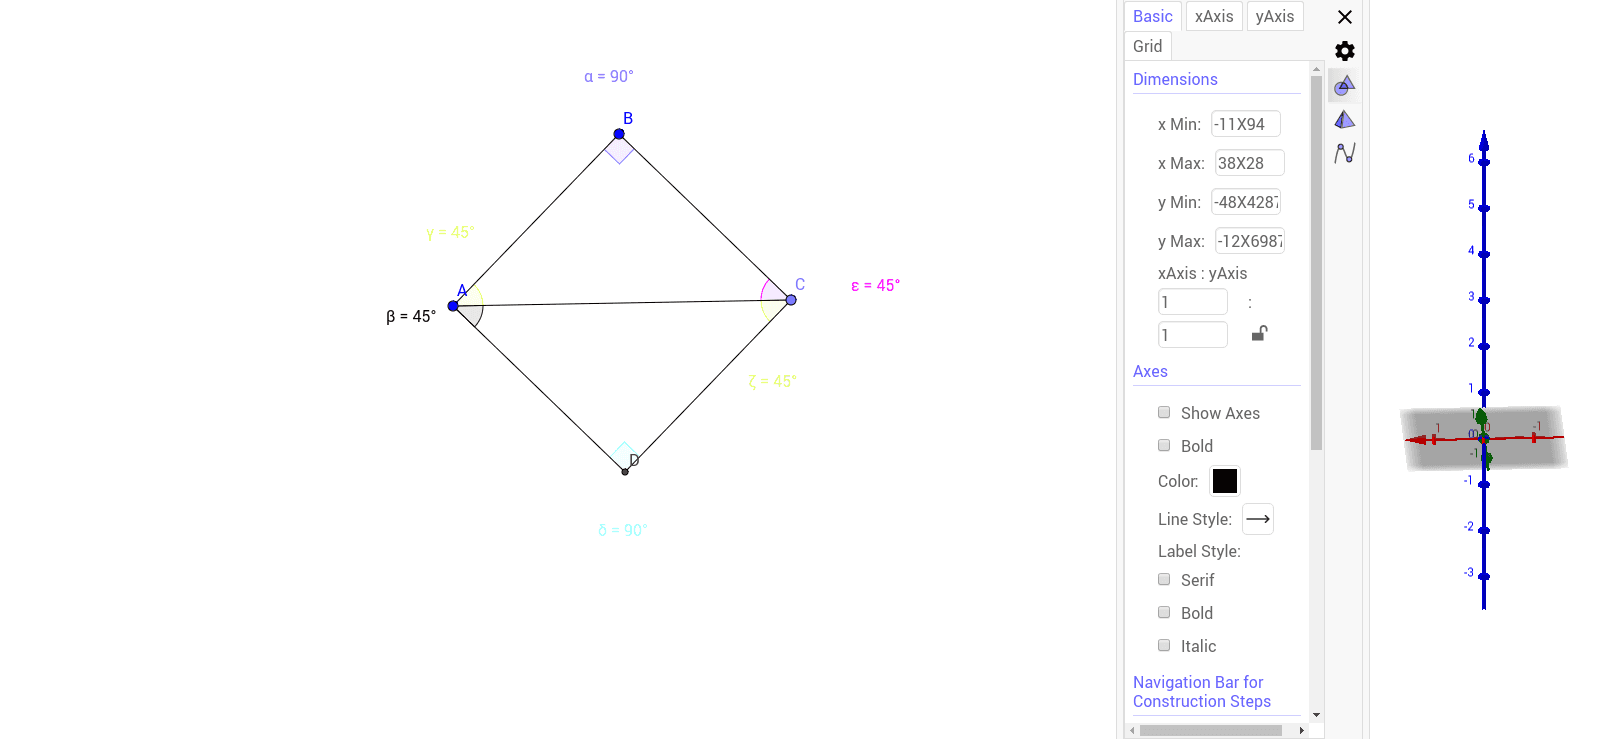Viewport: 1600px width, 741px height.
Task: Click the vertical scrollbar in properties panel
Action: click(1316, 262)
